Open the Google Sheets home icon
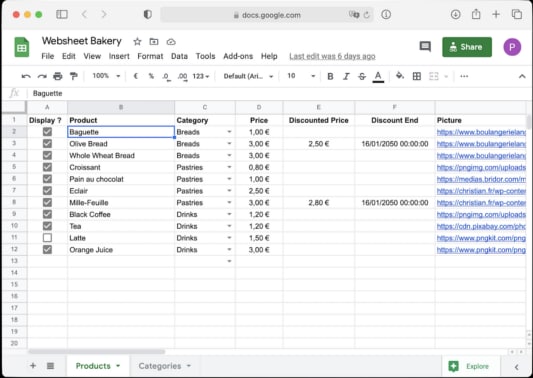 (22, 47)
